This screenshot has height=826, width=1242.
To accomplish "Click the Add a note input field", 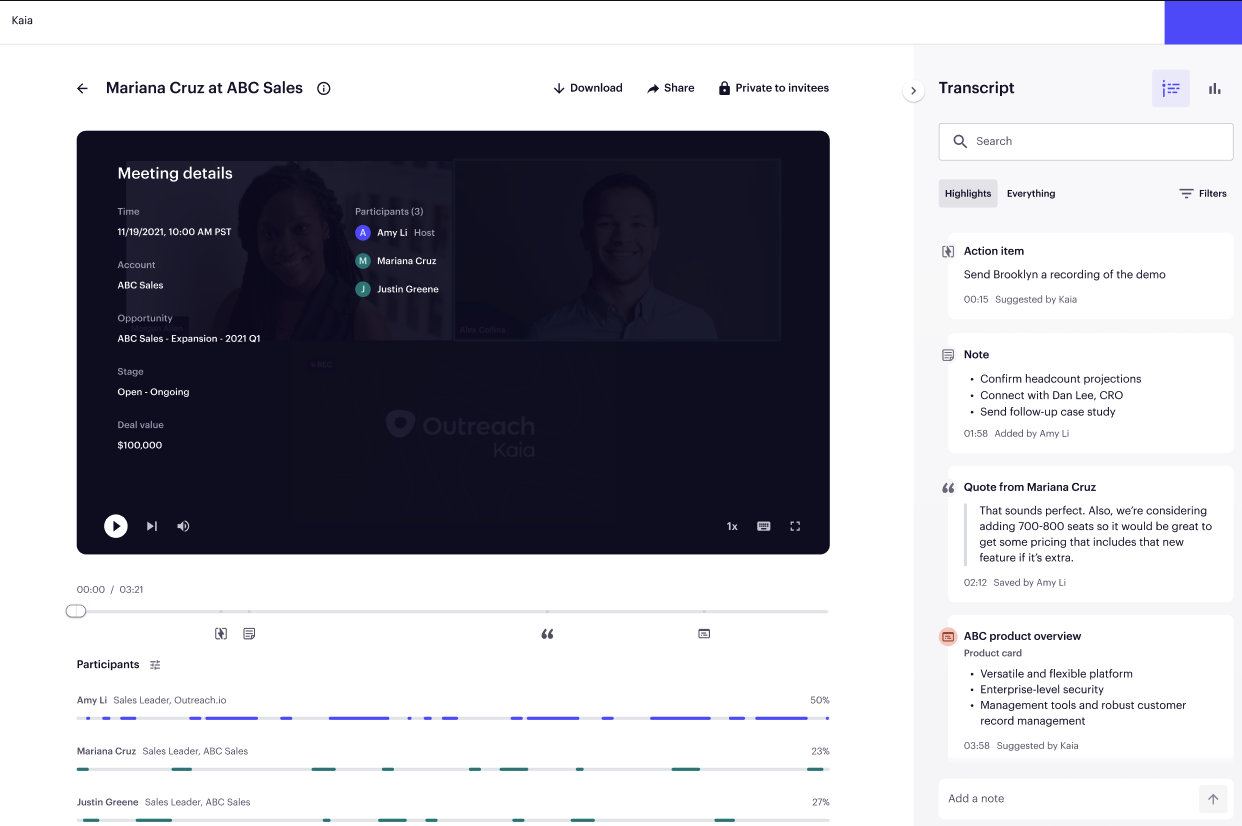I will tap(1060, 798).
